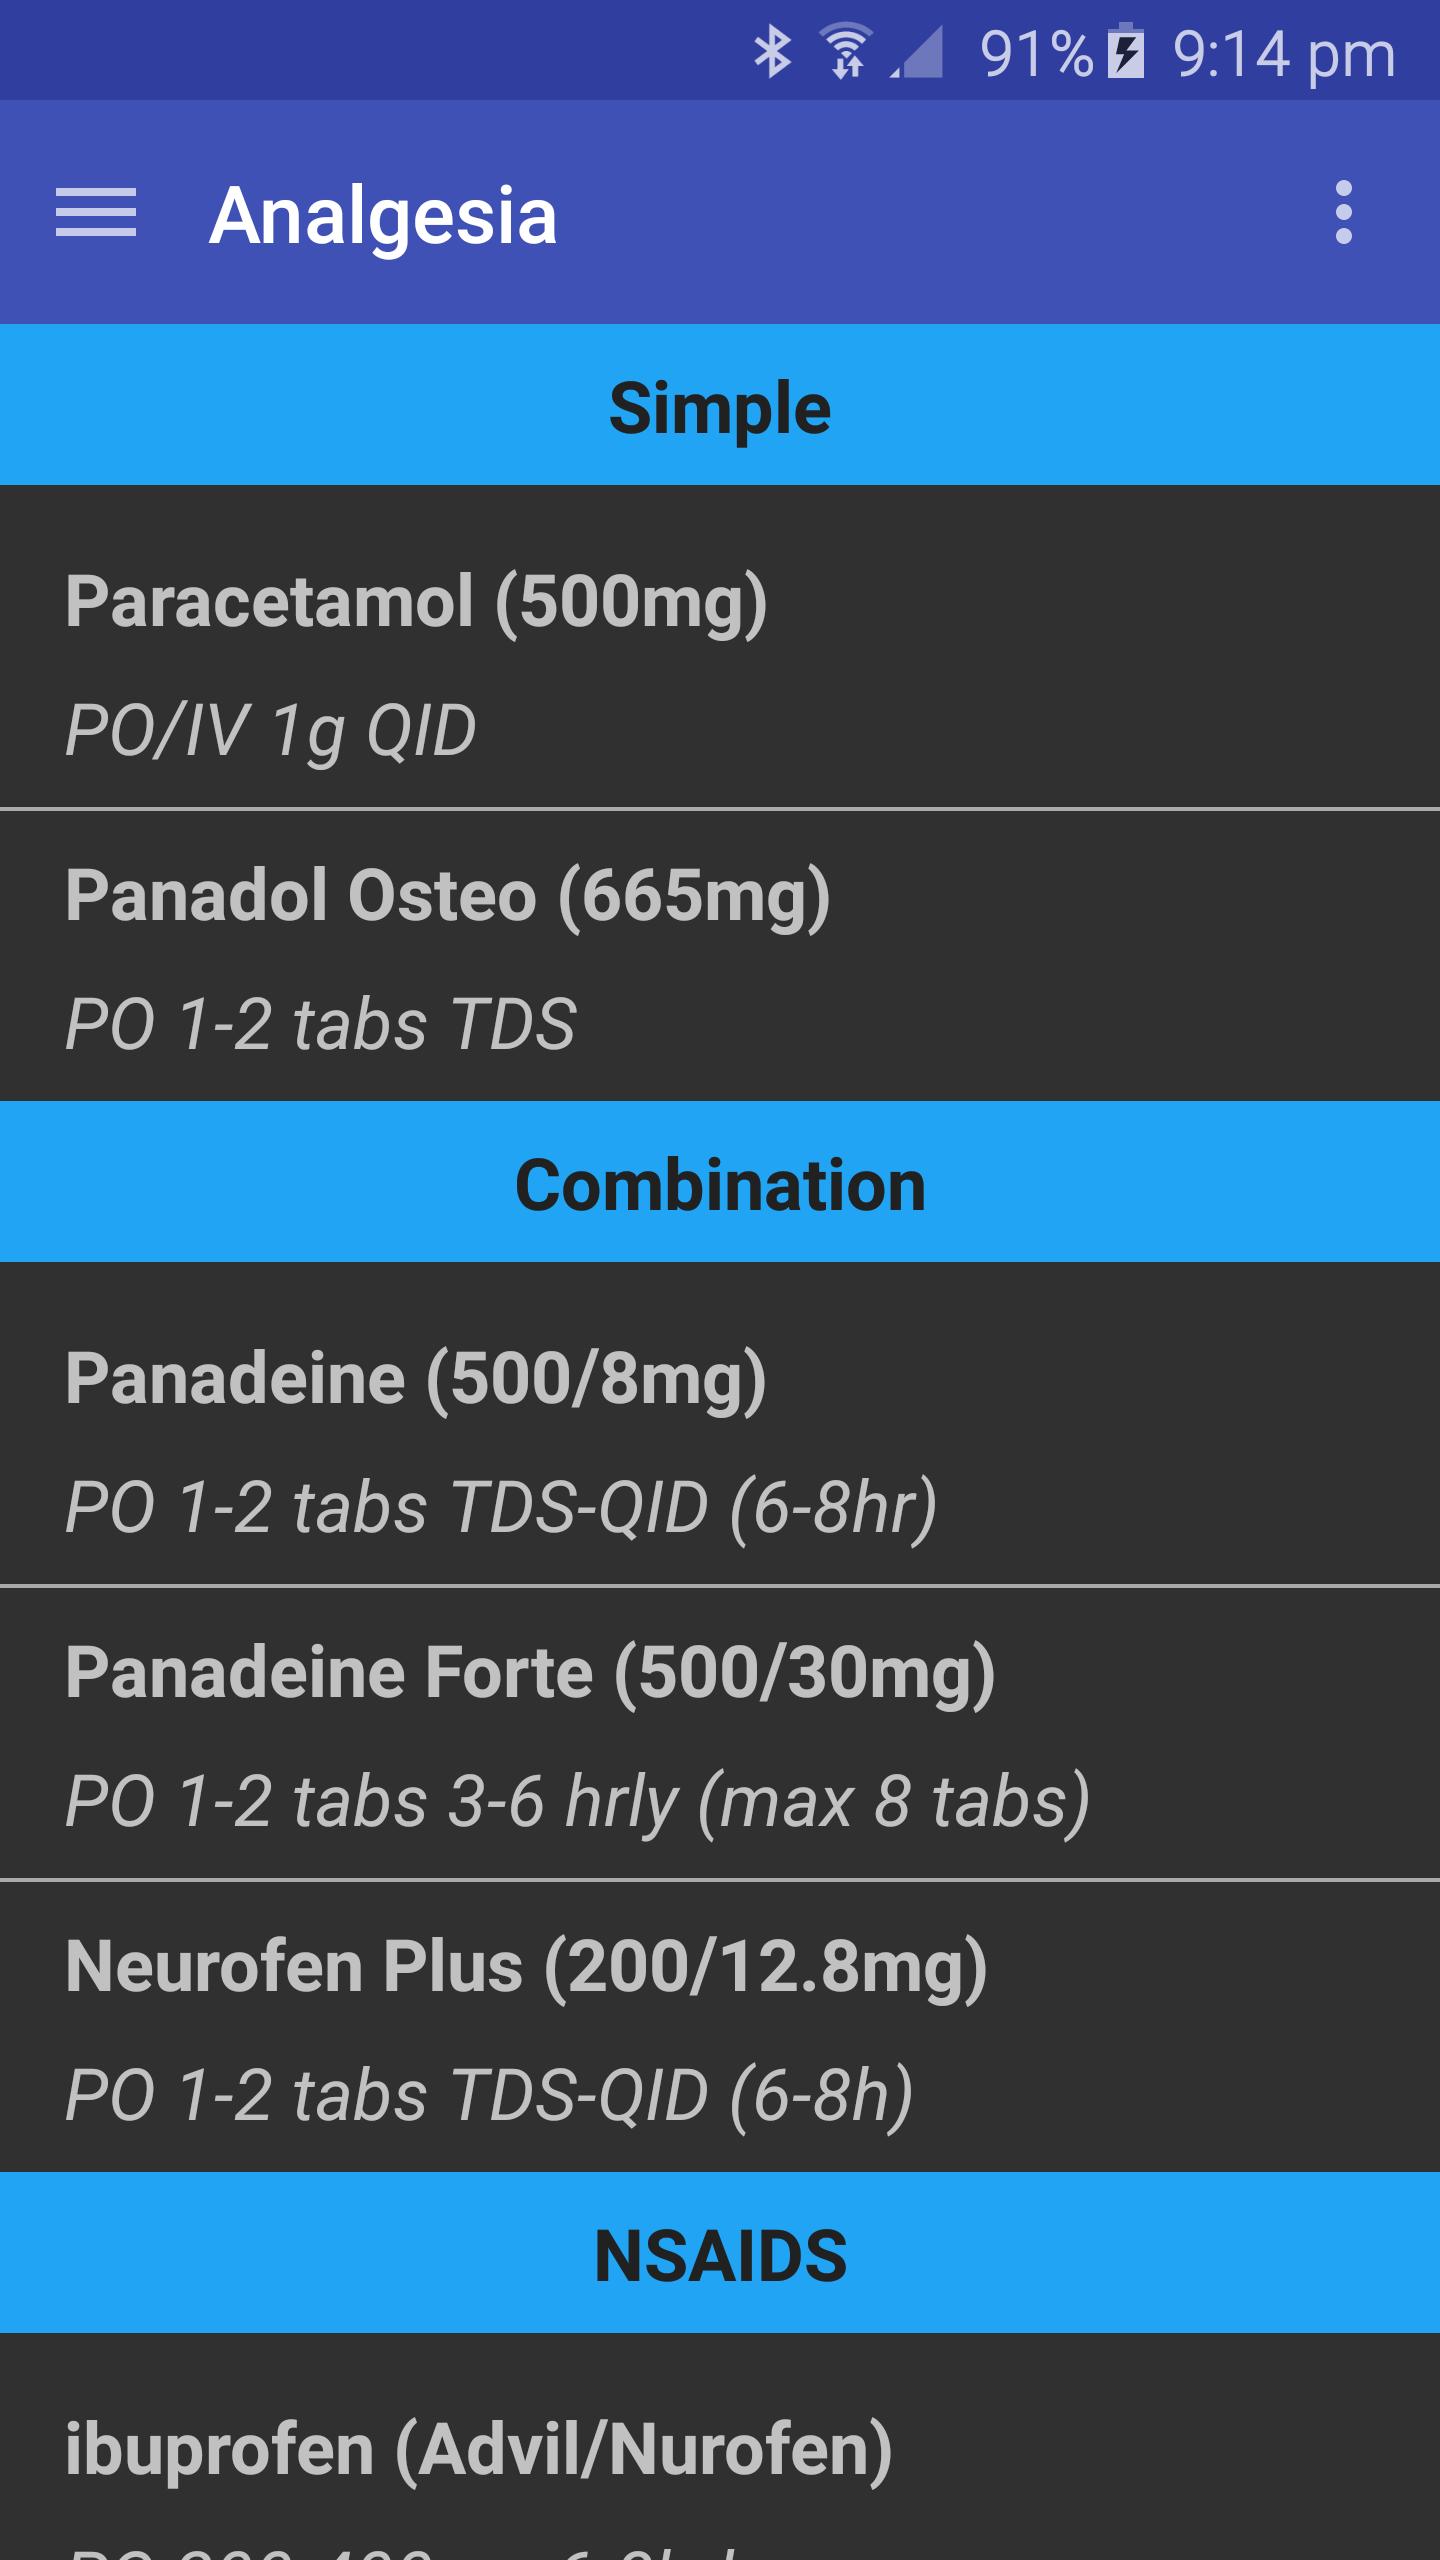Tap the 9:14 pm clock
Screen dimensions: 1440x2560
pyautogui.click(x=1283, y=54)
